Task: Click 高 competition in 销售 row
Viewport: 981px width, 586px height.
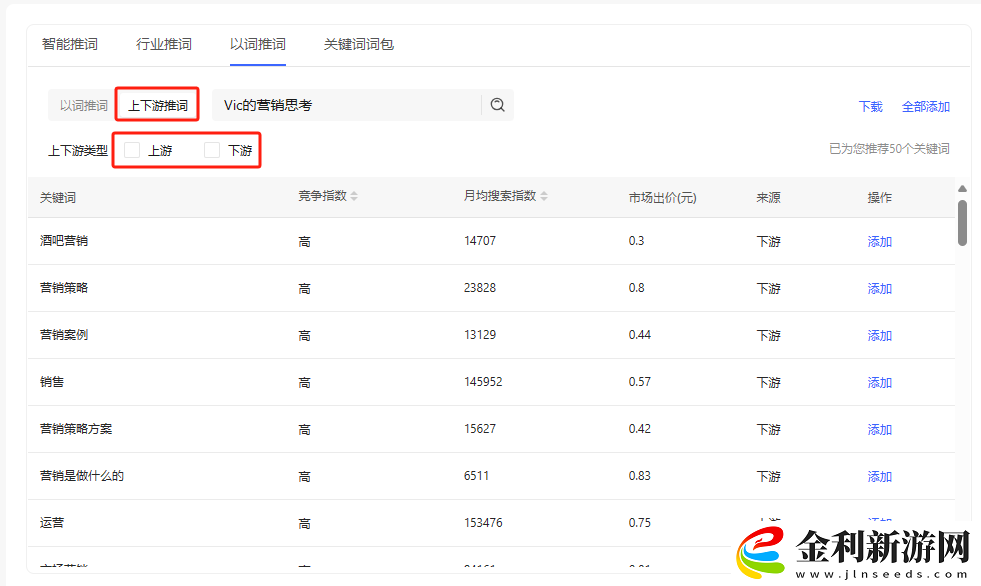Action: click(304, 382)
